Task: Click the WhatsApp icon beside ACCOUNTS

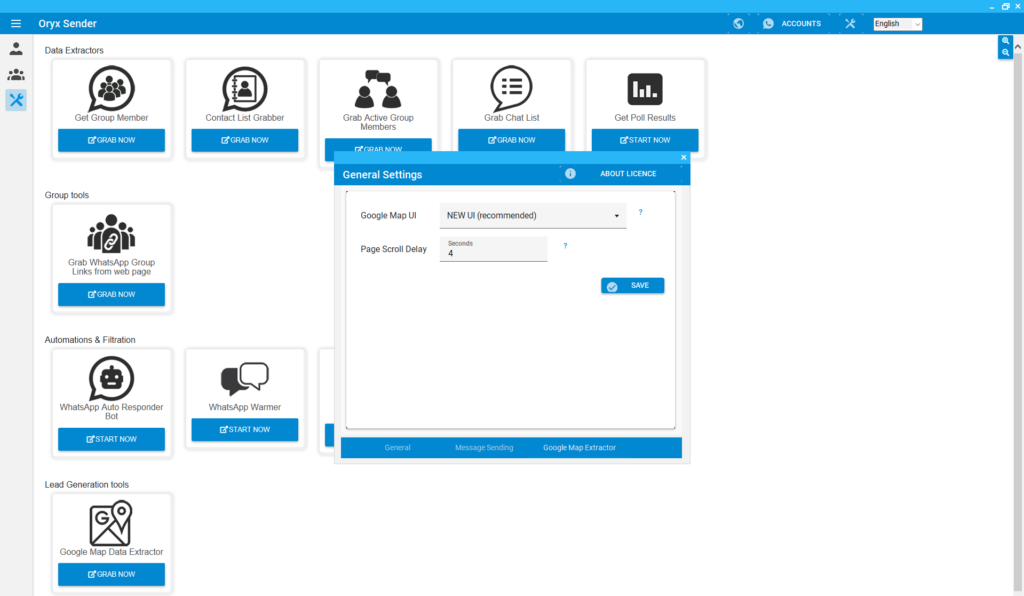Action: coord(768,24)
